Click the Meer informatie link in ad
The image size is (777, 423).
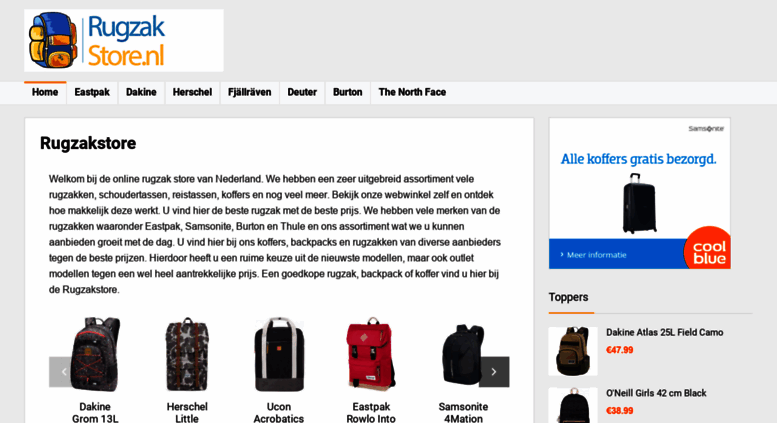tap(594, 255)
